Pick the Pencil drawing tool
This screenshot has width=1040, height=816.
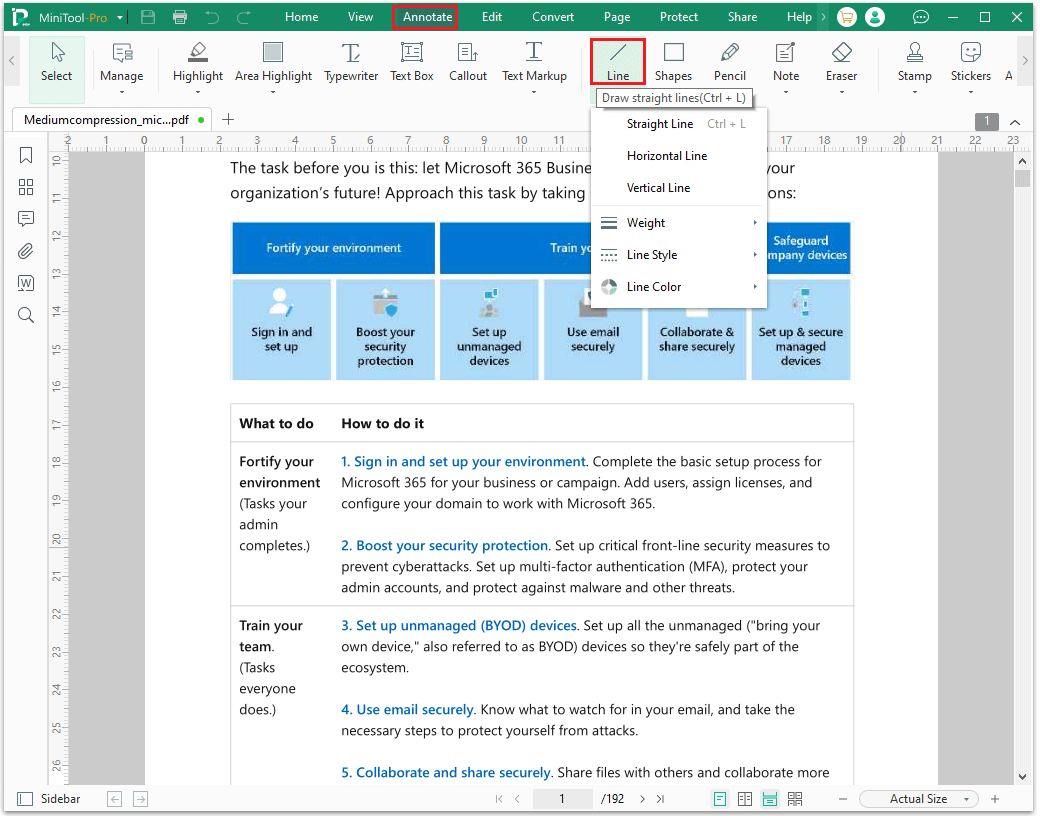click(729, 62)
